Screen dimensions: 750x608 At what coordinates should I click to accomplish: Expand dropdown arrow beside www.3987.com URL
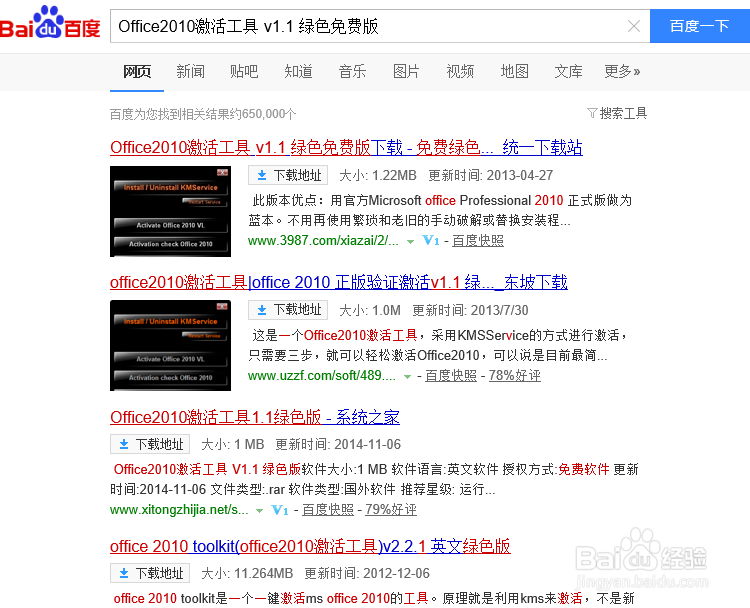click(x=410, y=242)
